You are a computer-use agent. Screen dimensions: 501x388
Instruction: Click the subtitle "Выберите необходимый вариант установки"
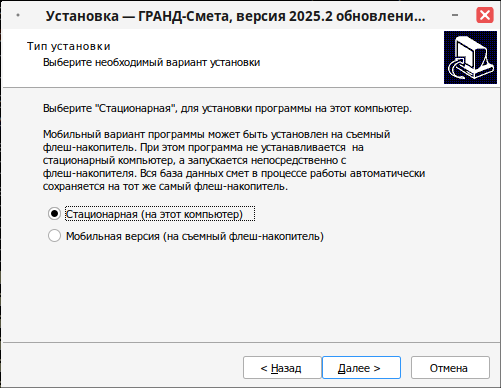[152, 63]
